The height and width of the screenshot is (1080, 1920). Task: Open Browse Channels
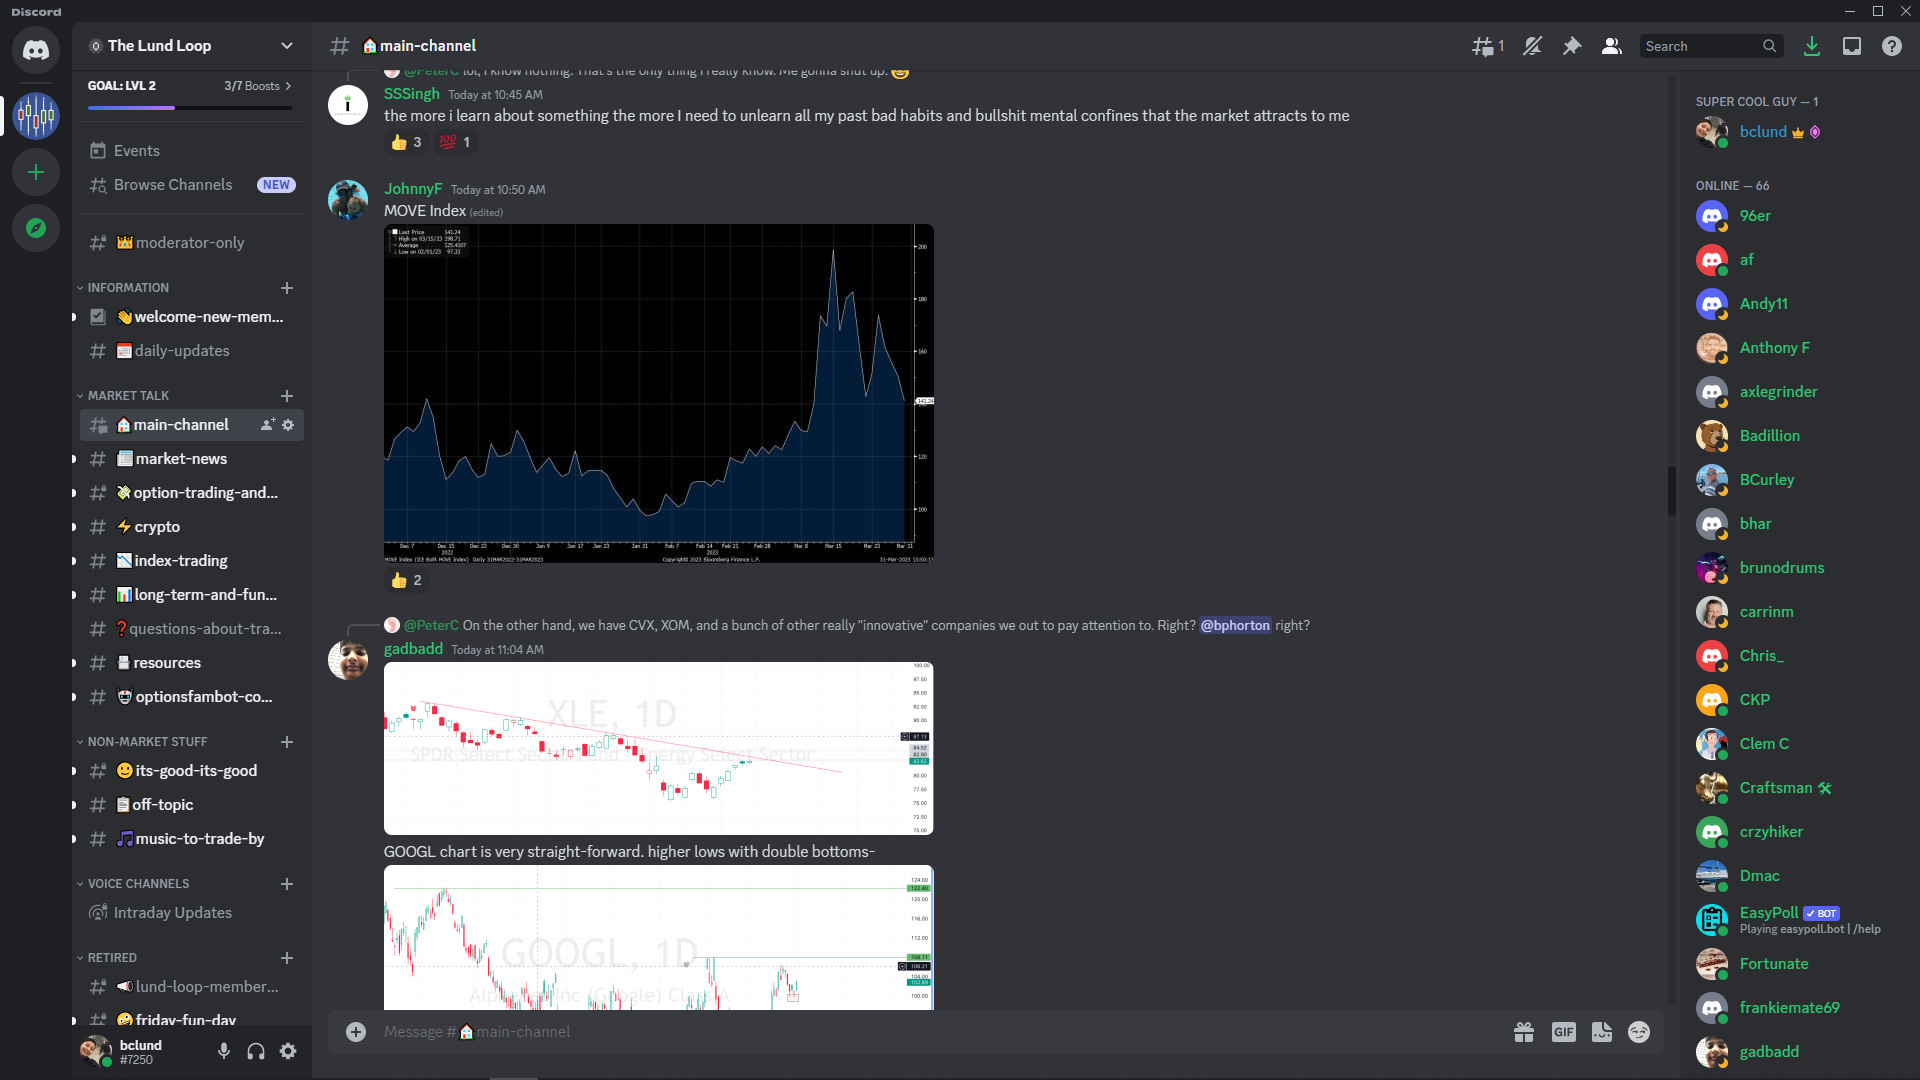tap(192, 185)
